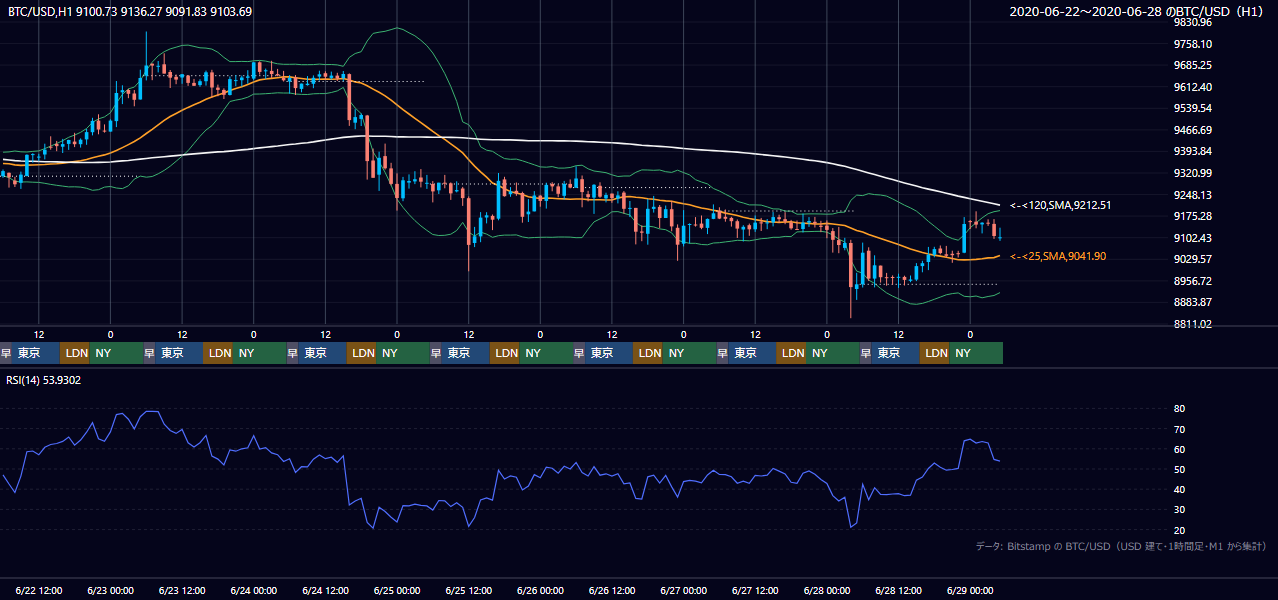Click price axis value 8956.72
1278x600 pixels.
click(1193, 281)
